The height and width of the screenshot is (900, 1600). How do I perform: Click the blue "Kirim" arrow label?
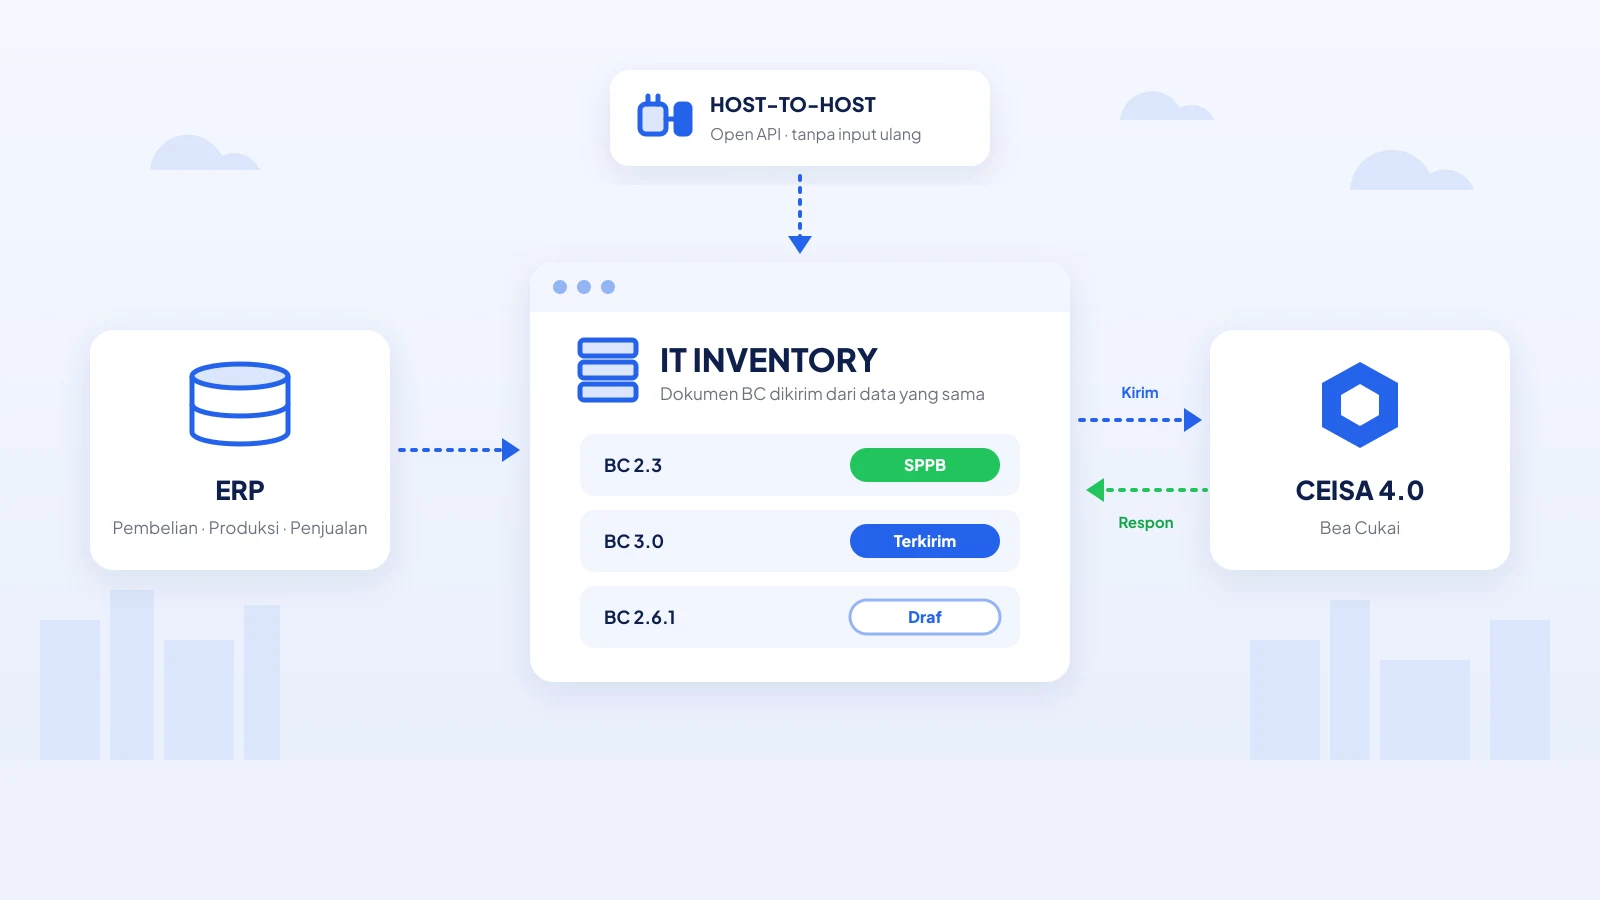pyautogui.click(x=1140, y=393)
